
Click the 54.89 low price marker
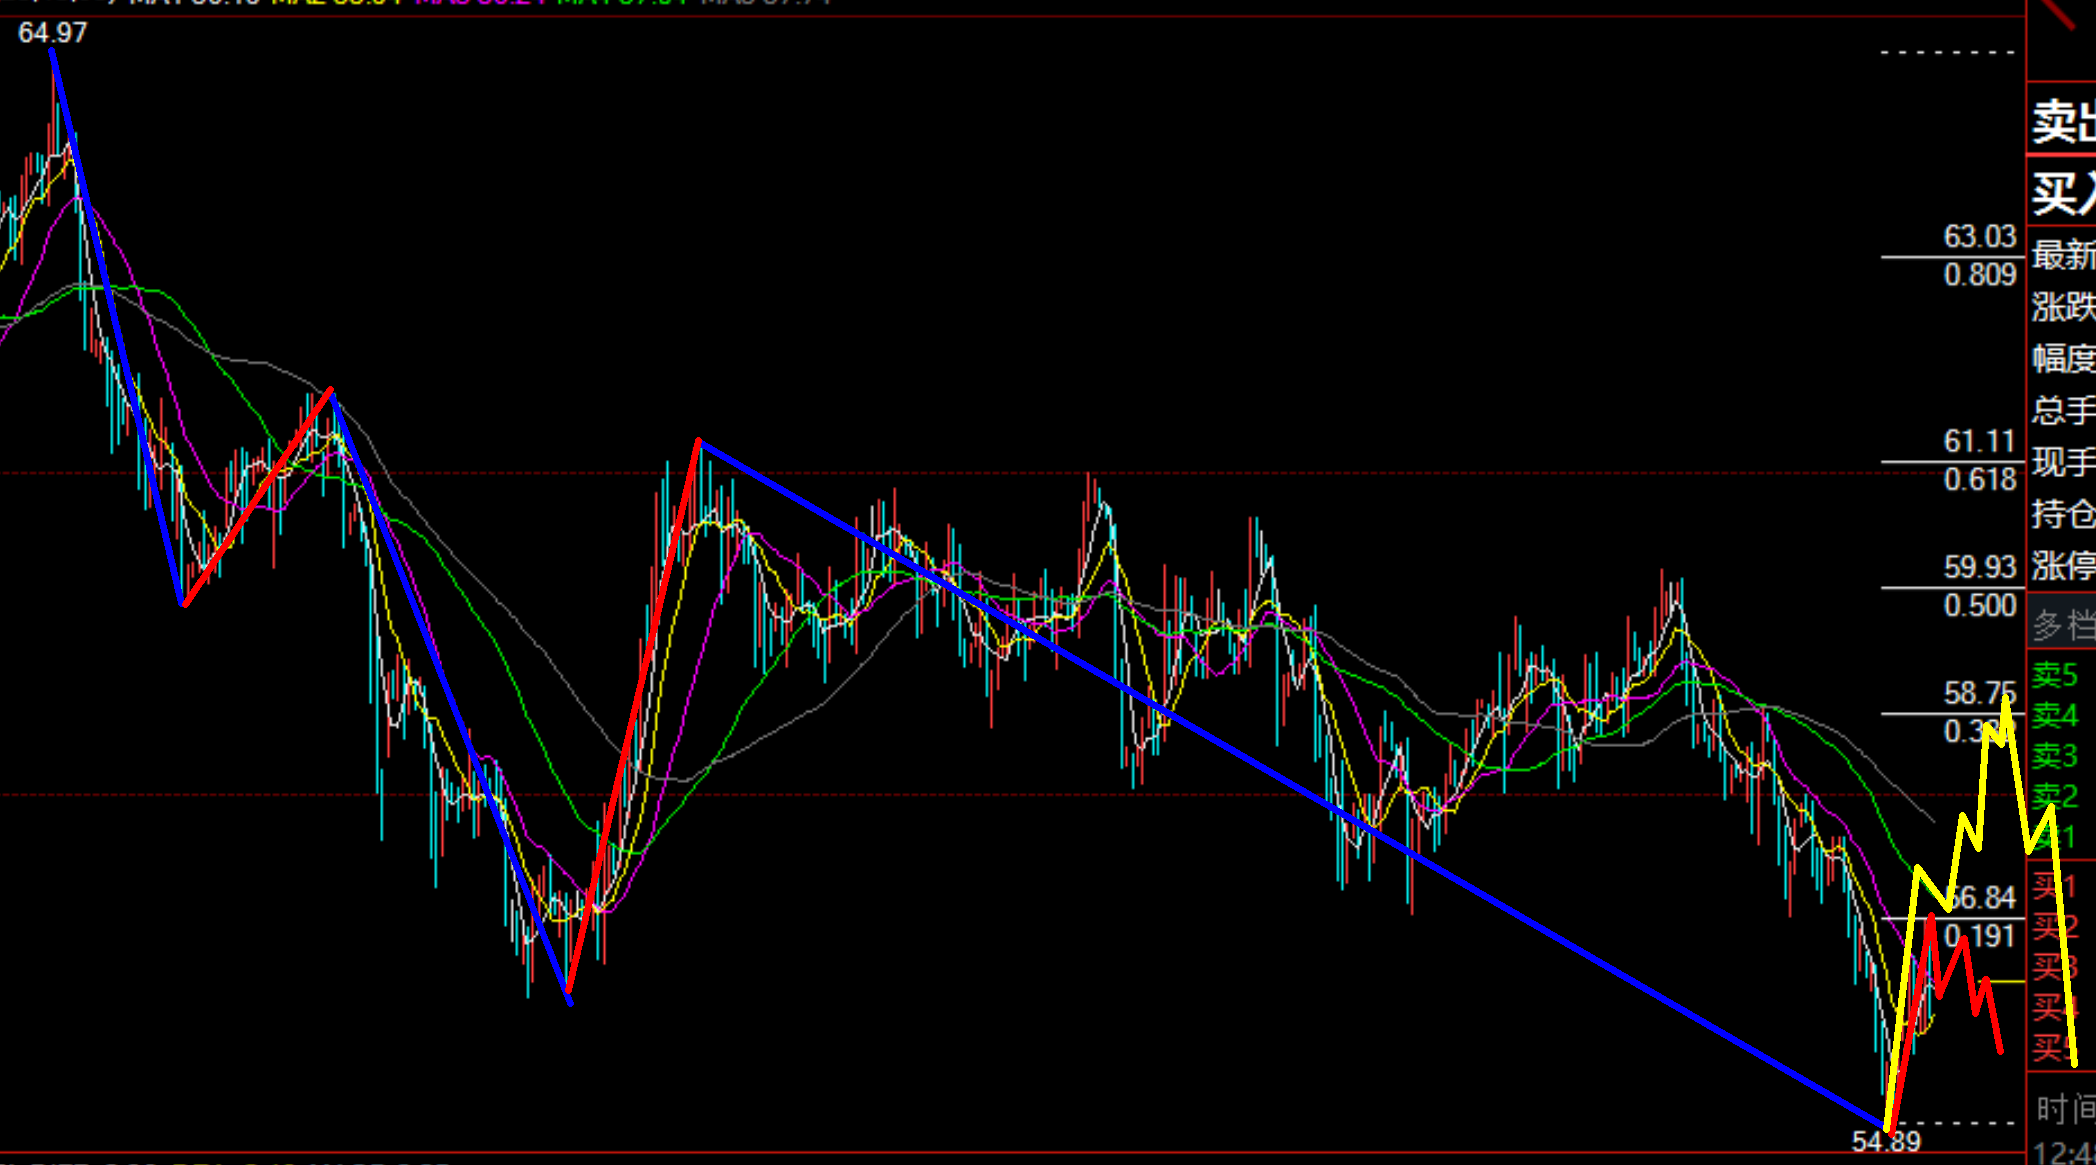tap(1885, 1142)
